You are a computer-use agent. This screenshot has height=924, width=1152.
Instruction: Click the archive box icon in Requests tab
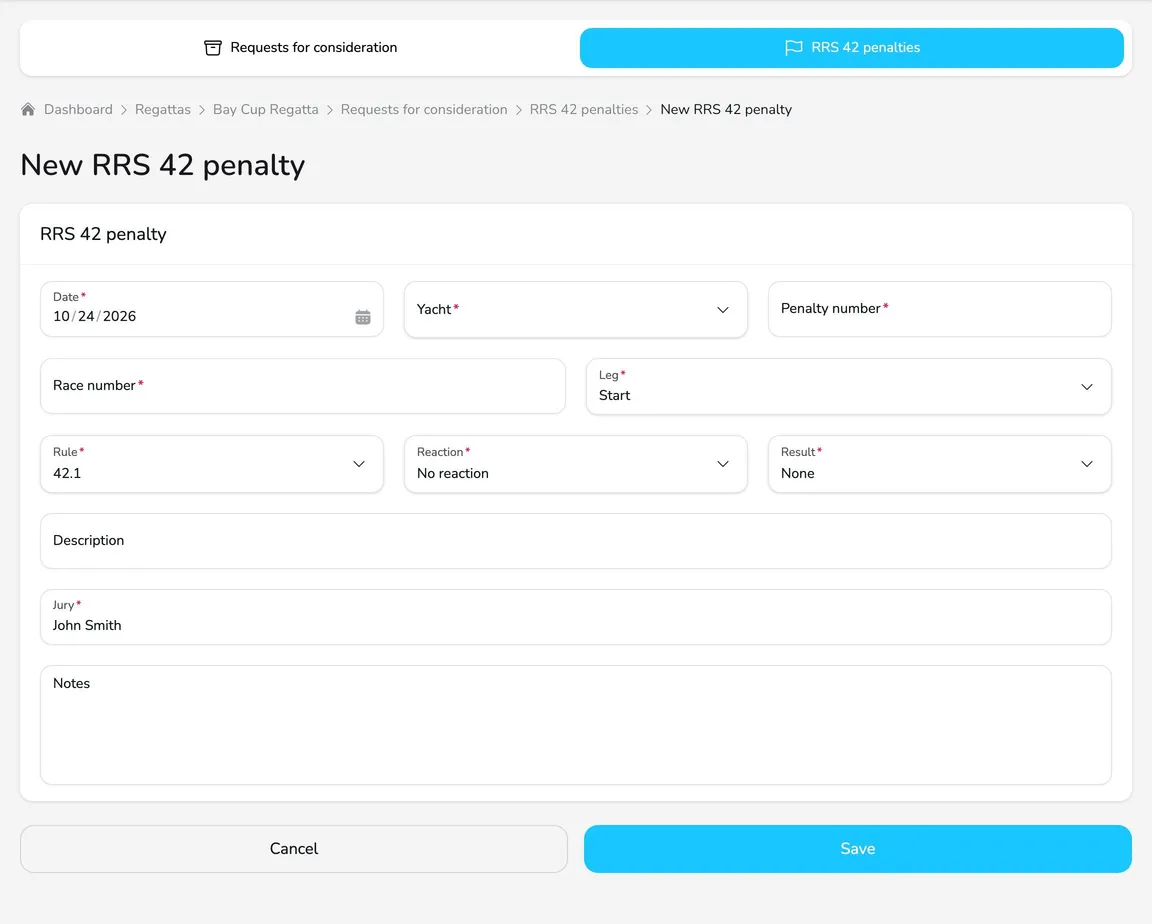[x=212, y=48]
